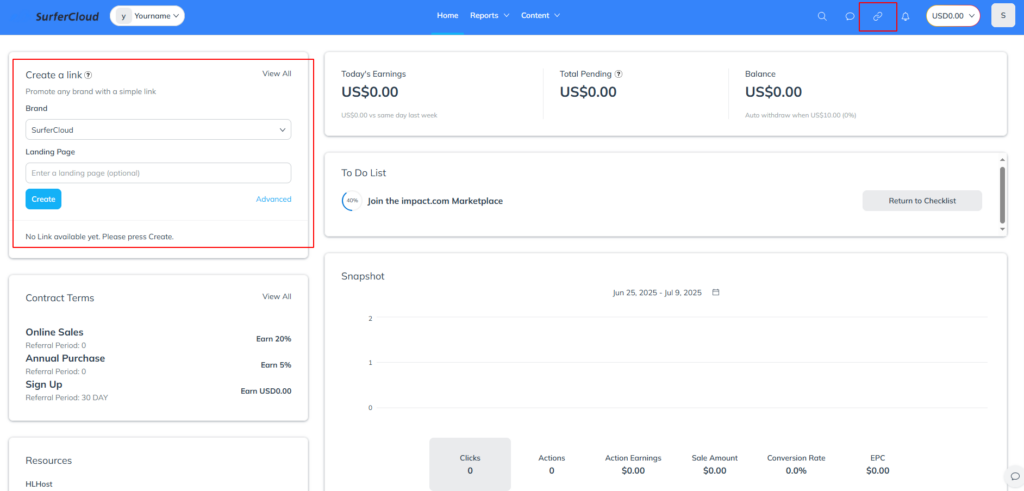Select the Clicks metric tile
The width and height of the screenshot is (1024, 491).
coord(470,464)
